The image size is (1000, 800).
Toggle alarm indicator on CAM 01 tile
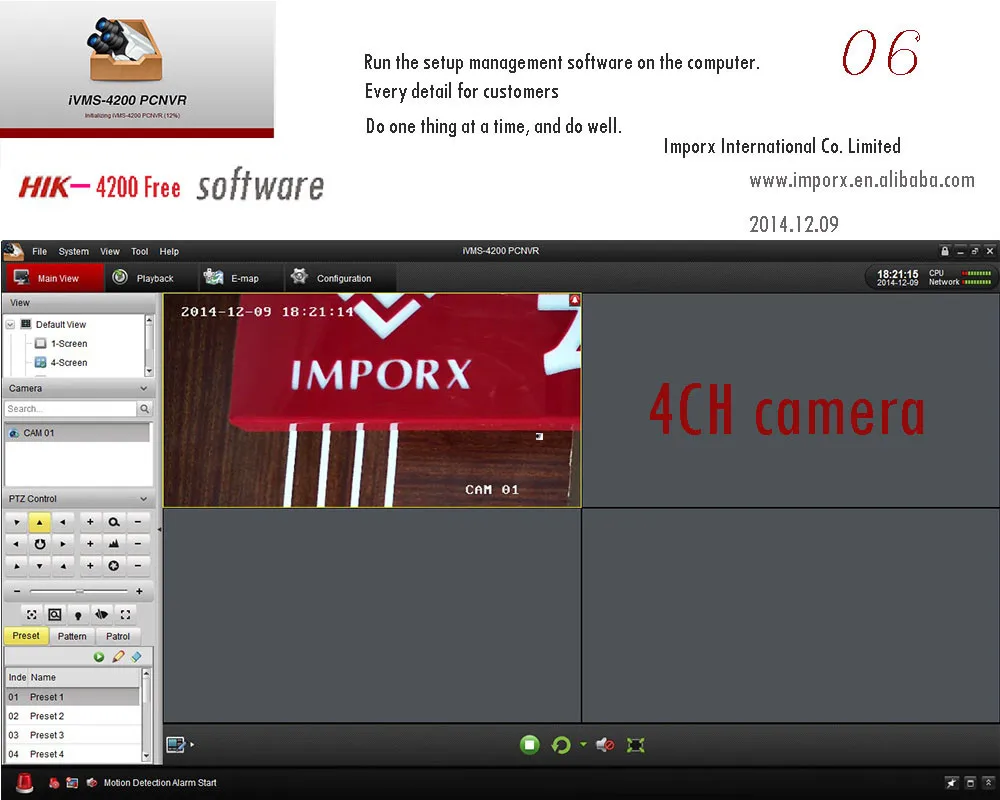click(x=575, y=299)
